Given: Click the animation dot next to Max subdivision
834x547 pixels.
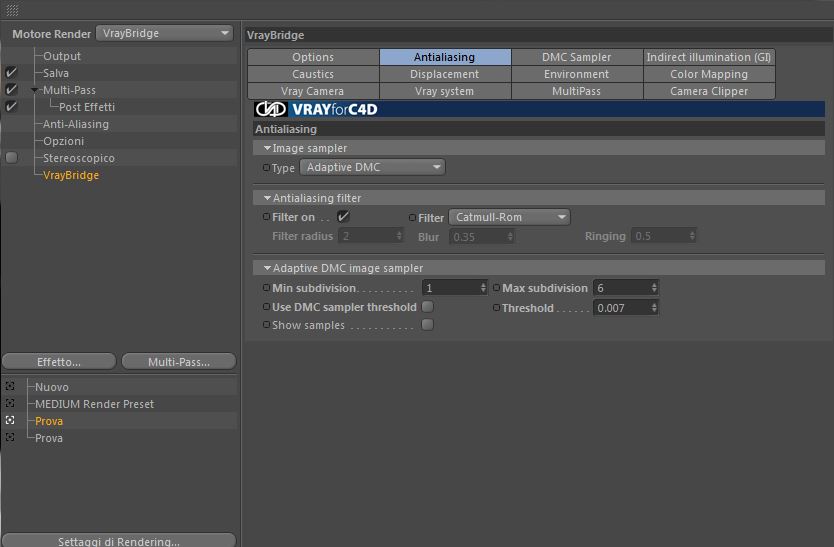Looking at the screenshot, I should click(496, 287).
